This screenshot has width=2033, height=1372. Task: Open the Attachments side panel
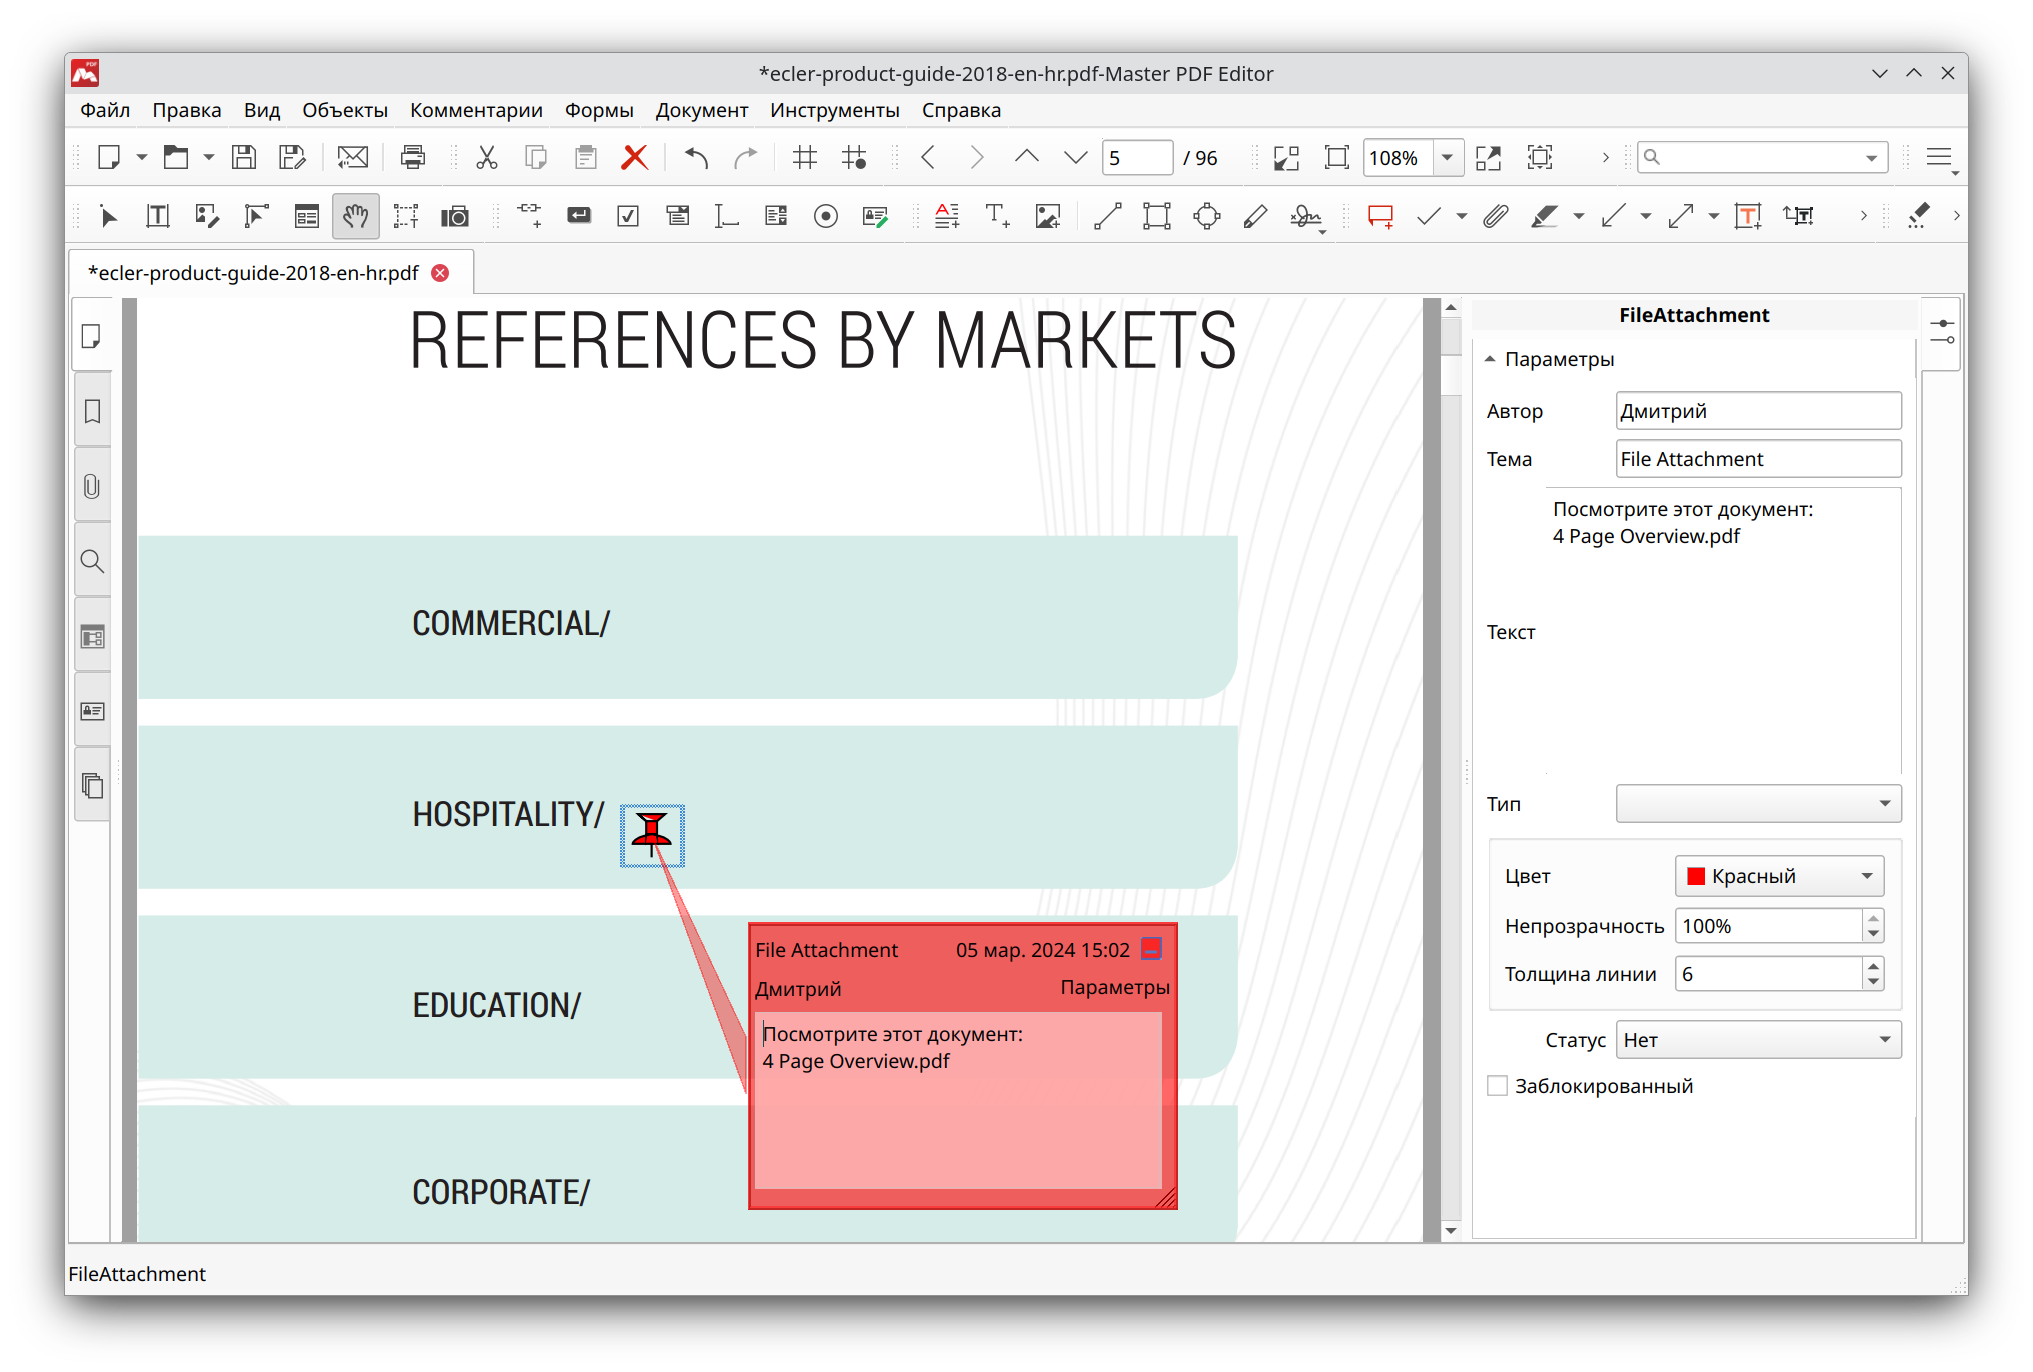pos(92,486)
